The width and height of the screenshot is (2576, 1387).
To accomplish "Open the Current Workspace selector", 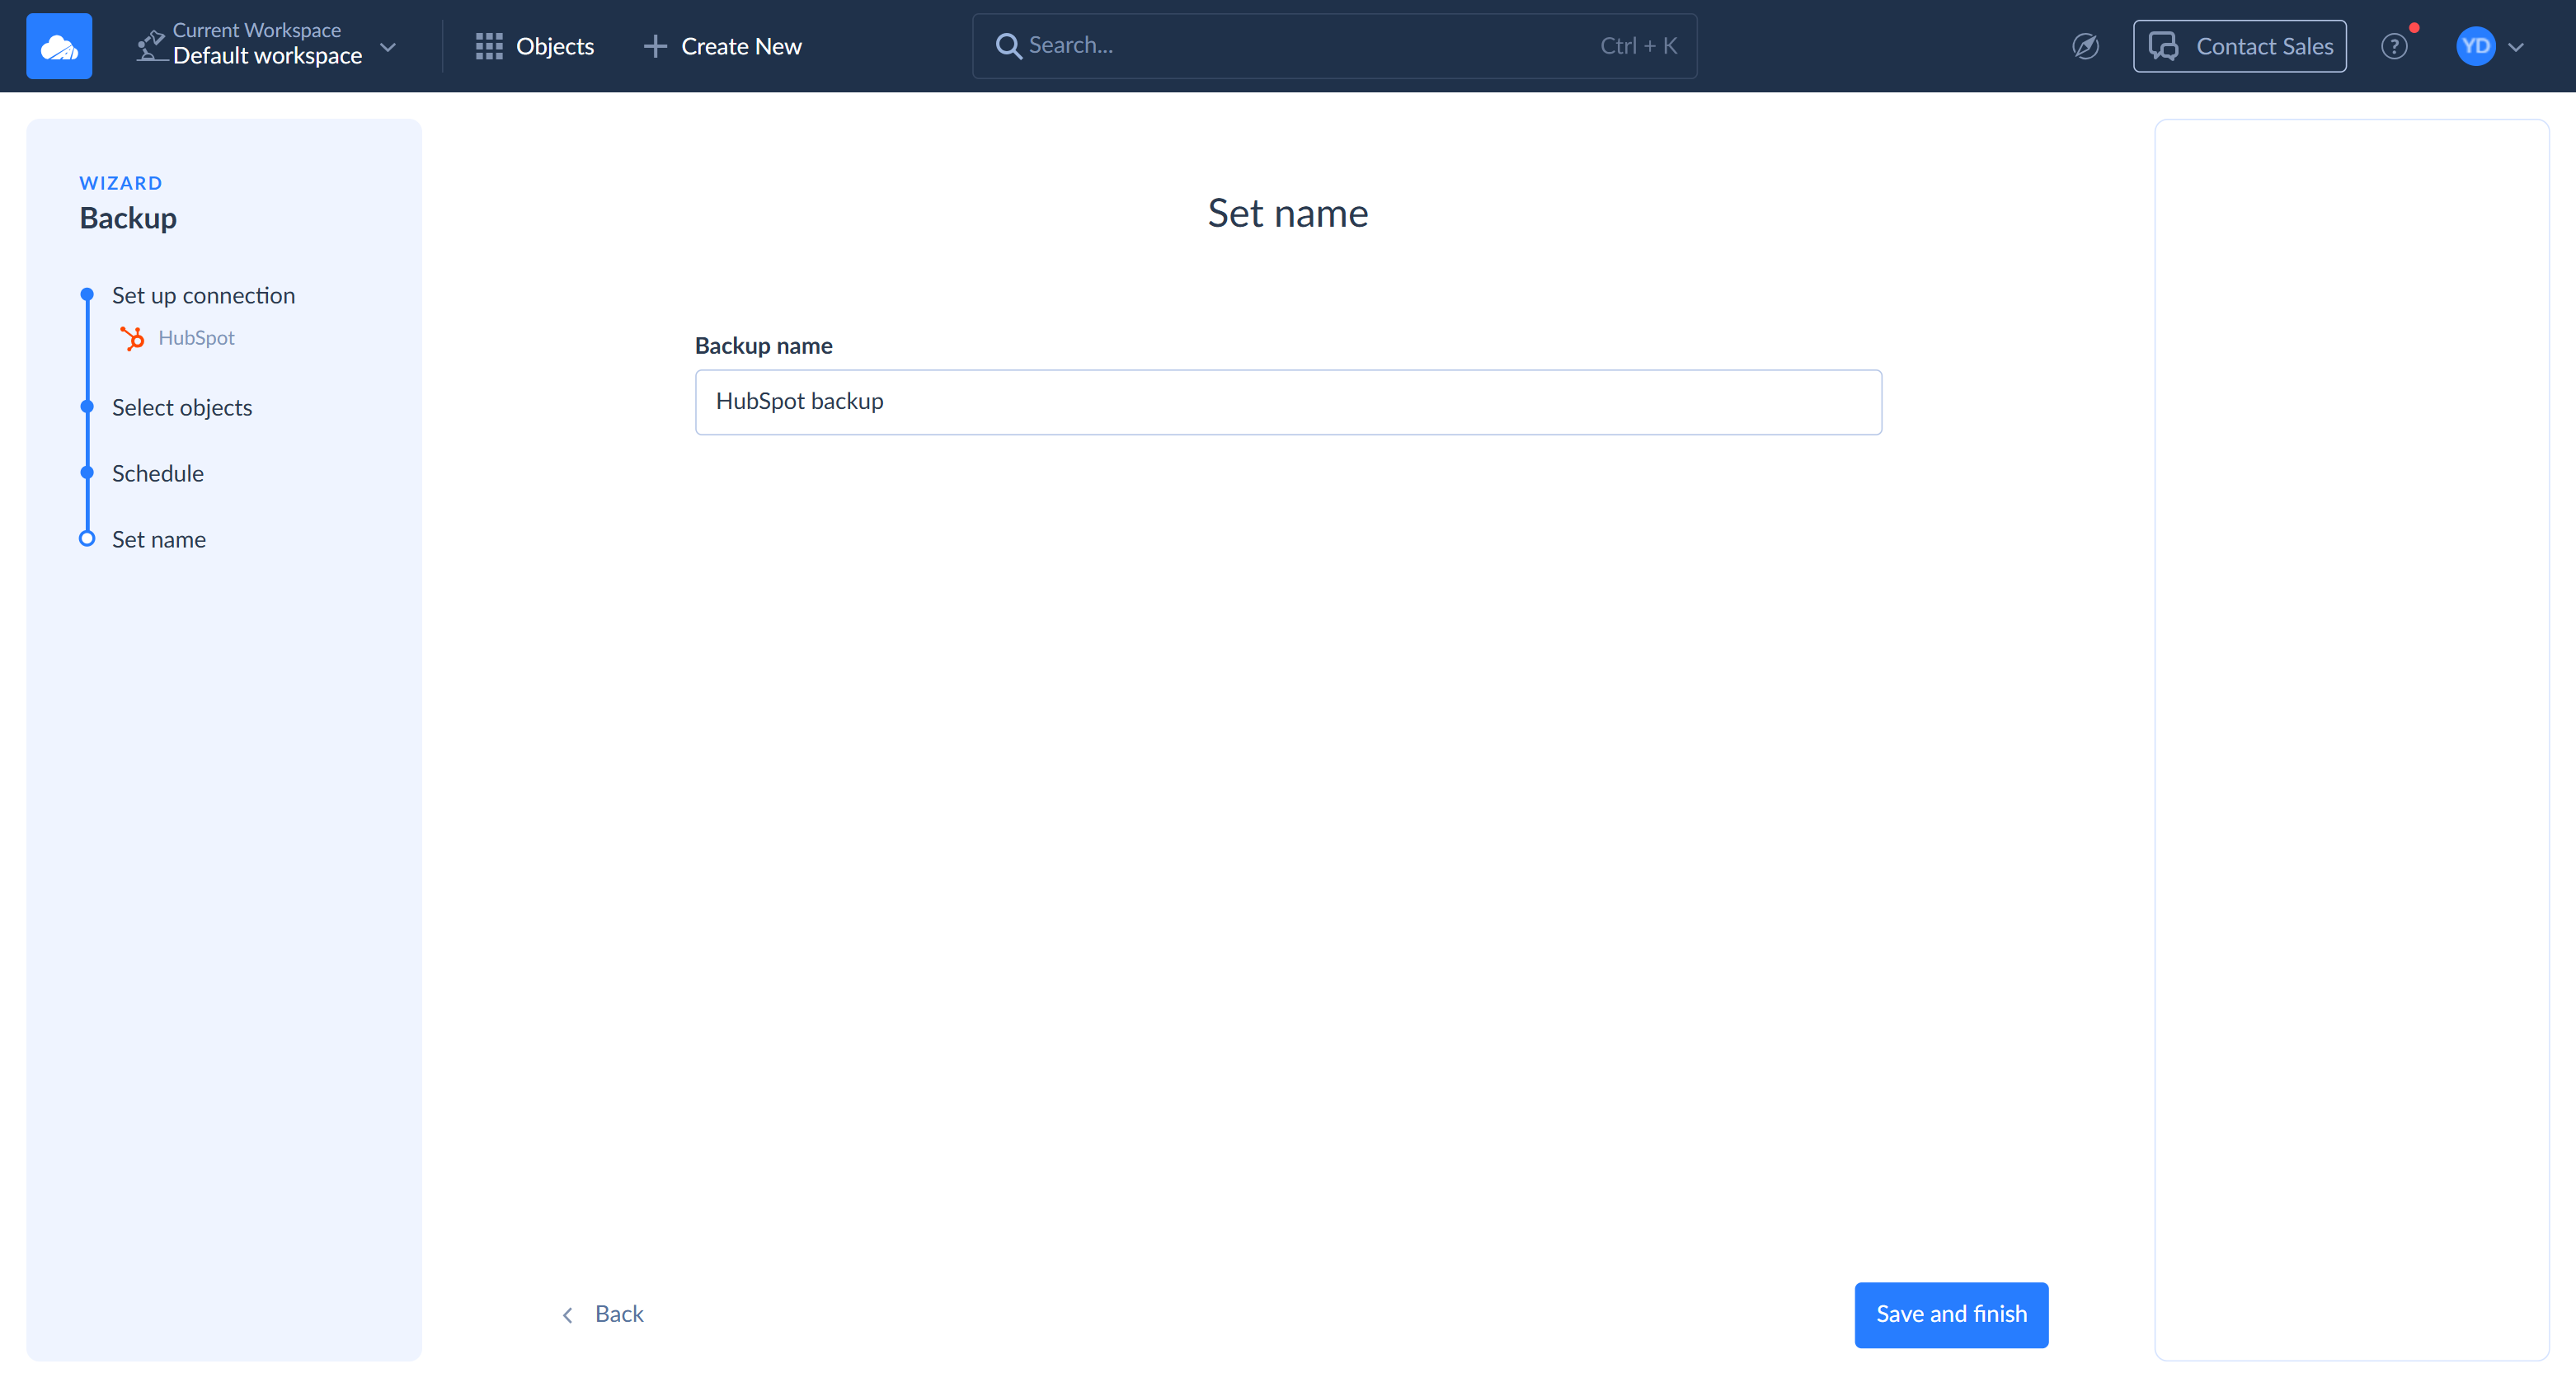I will click(x=267, y=46).
